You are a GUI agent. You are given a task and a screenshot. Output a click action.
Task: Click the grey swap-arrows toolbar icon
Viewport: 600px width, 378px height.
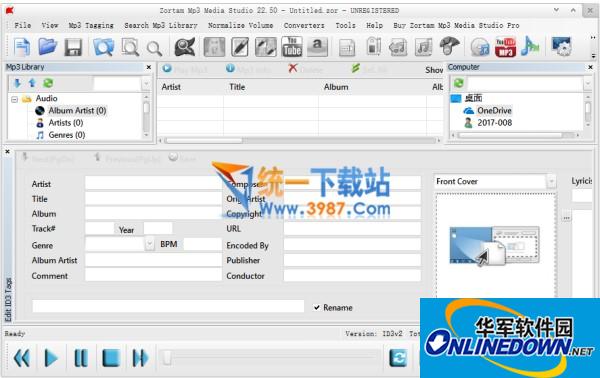pyautogui.click(x=266, y=47)
